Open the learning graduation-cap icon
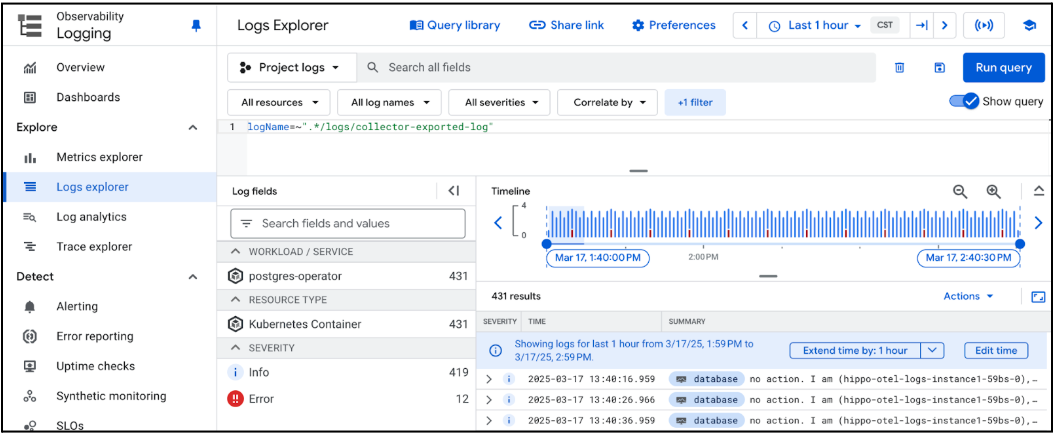This screenshot has width=1054, height=434. point(1028,26)
